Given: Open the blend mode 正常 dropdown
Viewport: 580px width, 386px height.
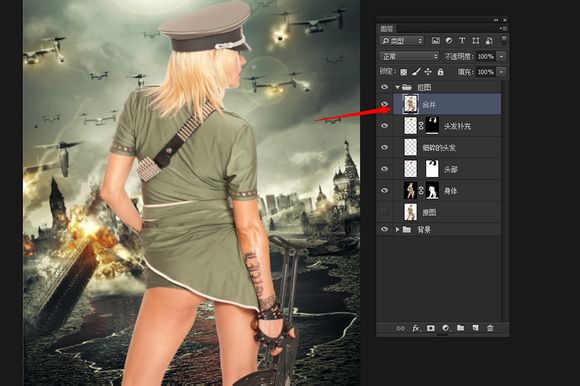Looking at the screenshot, I should coord(409,56).
